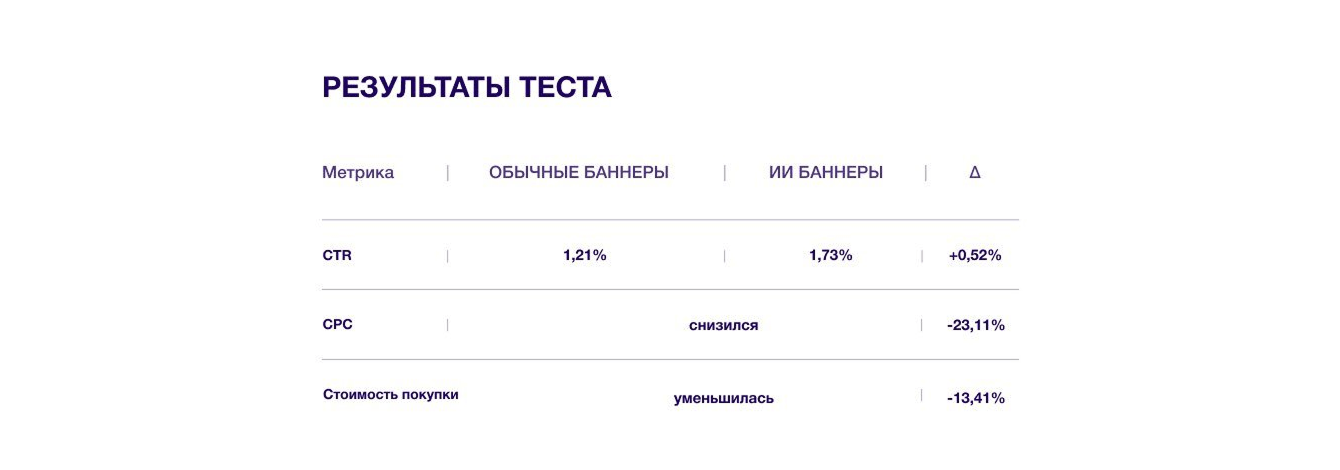The width and height of the screenshot is (1340, 470).
Task: Click the ОБЫЧНЫЕ БАННЕРЫ column header
Action: (x=578, y=172)
